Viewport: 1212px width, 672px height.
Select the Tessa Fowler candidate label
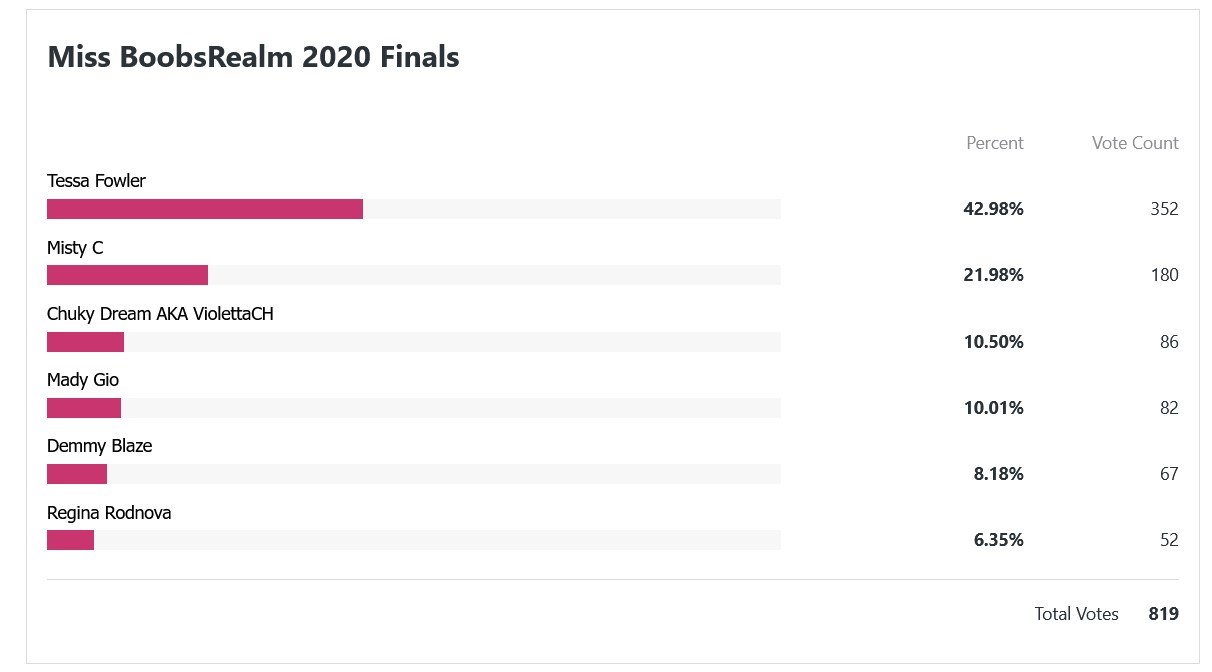[x=96, y=181]
